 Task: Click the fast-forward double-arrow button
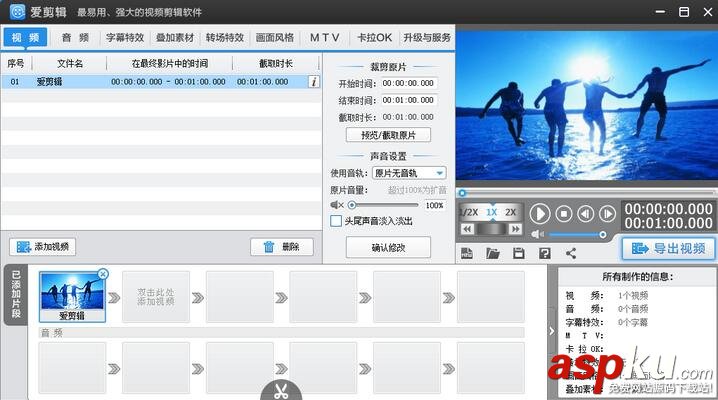pos(515,229)
